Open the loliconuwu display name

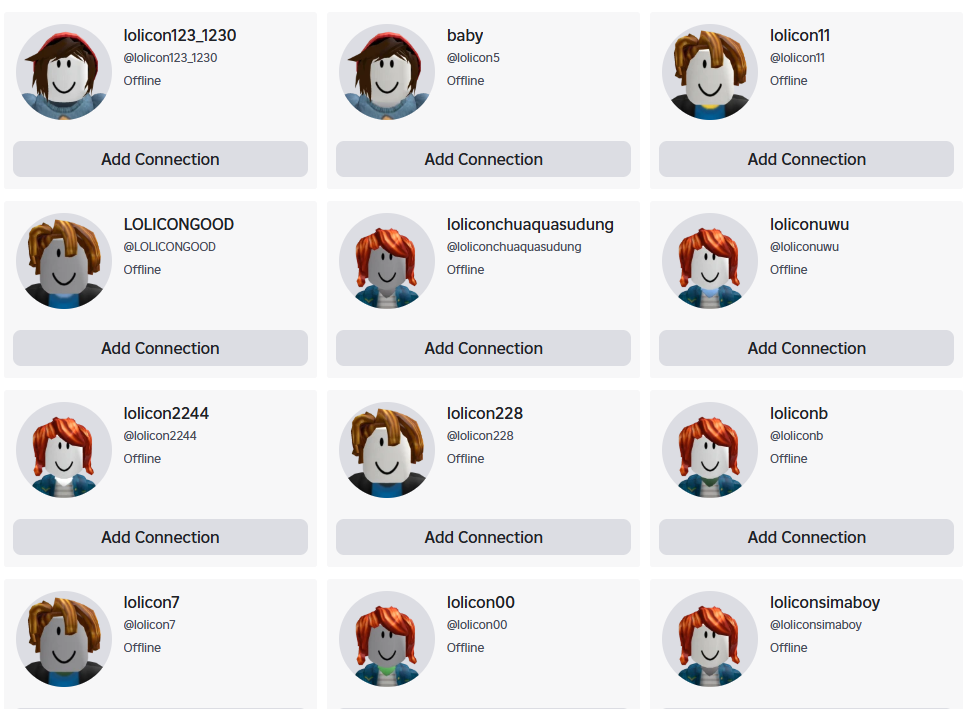click(x=809, y=224)
